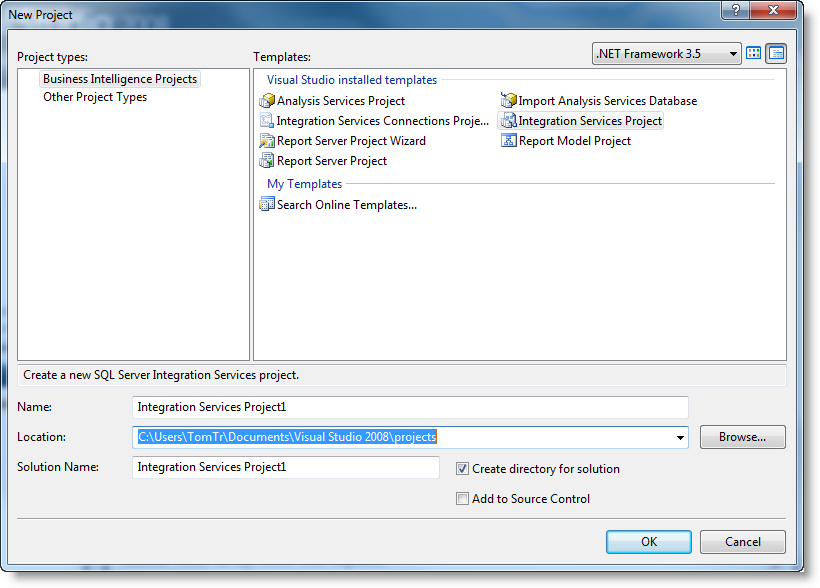Select Other Project Types
Viewport: 820px width, 588px height.
(95, 97)
